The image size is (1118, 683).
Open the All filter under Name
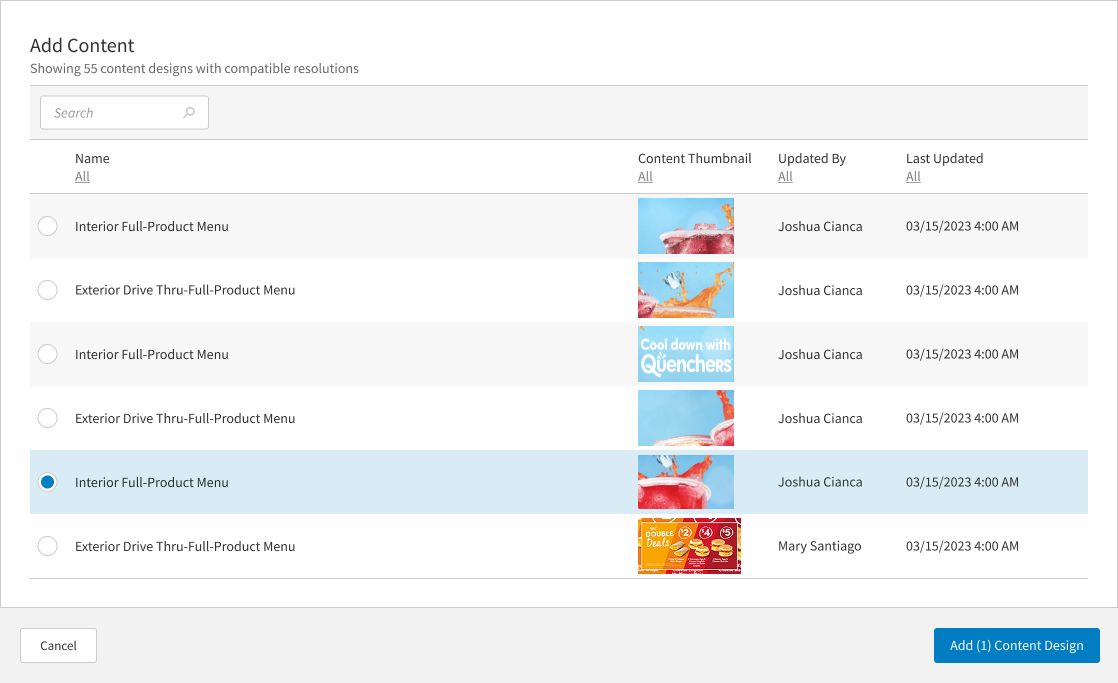point(82,177)
